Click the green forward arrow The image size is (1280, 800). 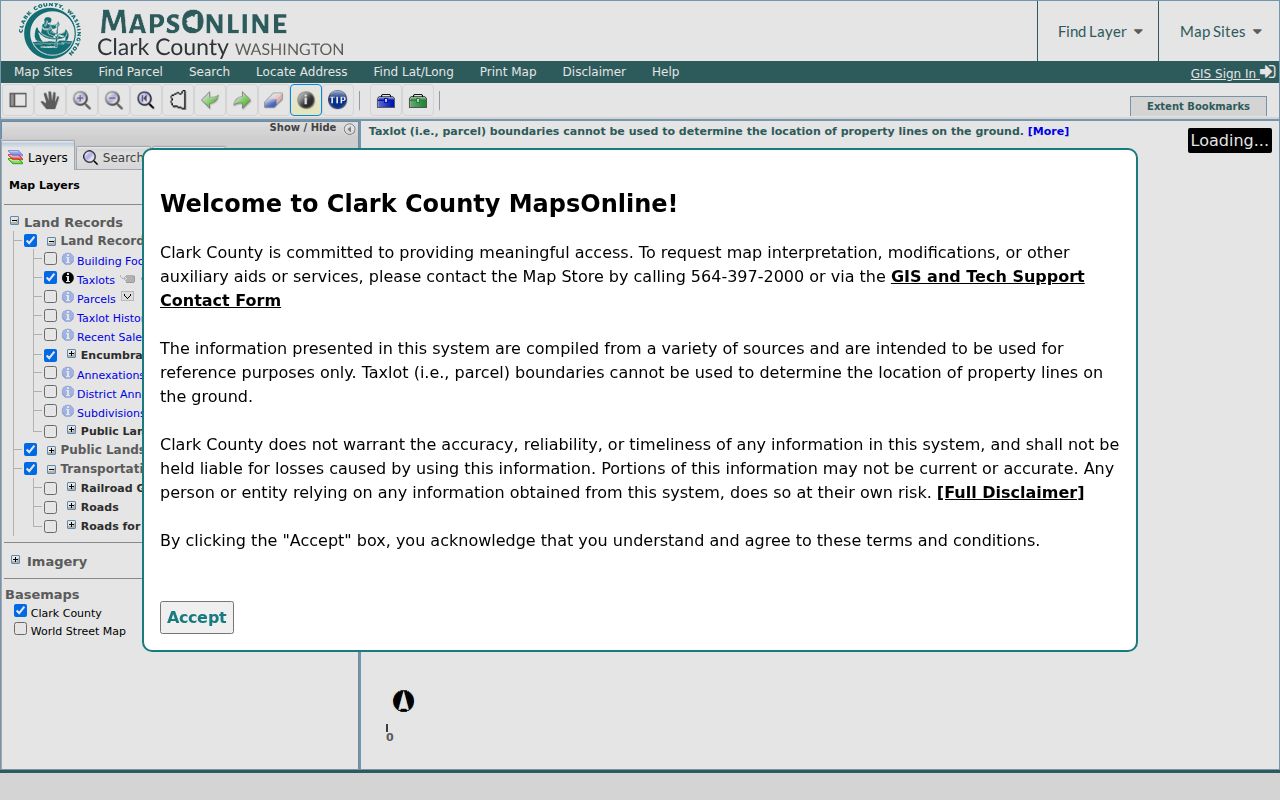(x=242, y=100)
